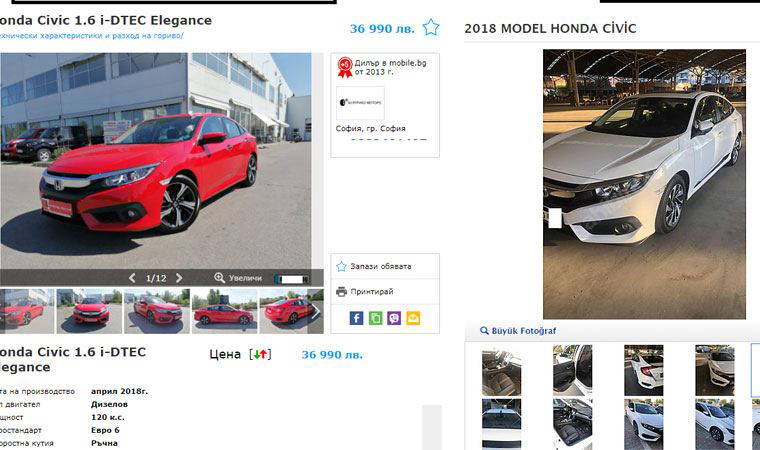Open the price change arrows indicator
Screen dimensions: 760x450
pos(261,354)
